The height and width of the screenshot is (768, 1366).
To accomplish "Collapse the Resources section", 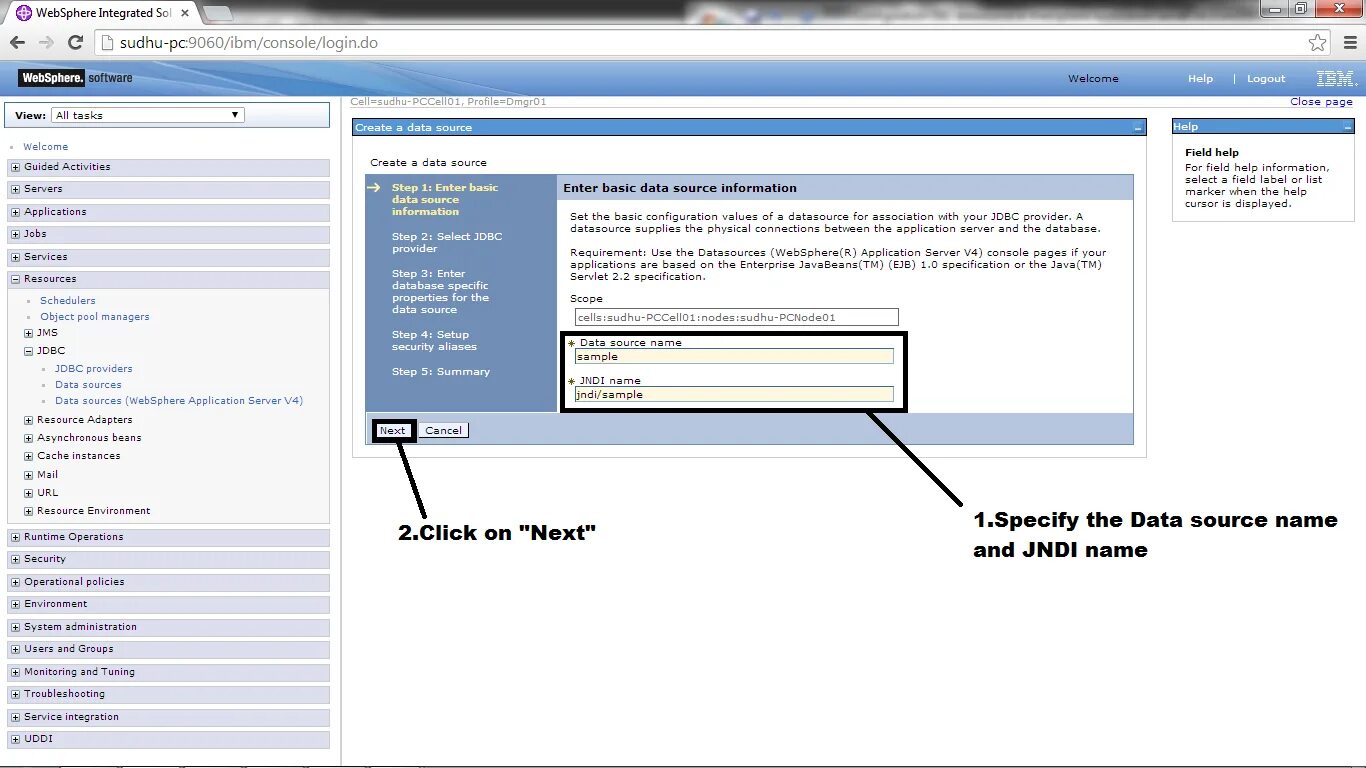I will coord(15,279).
